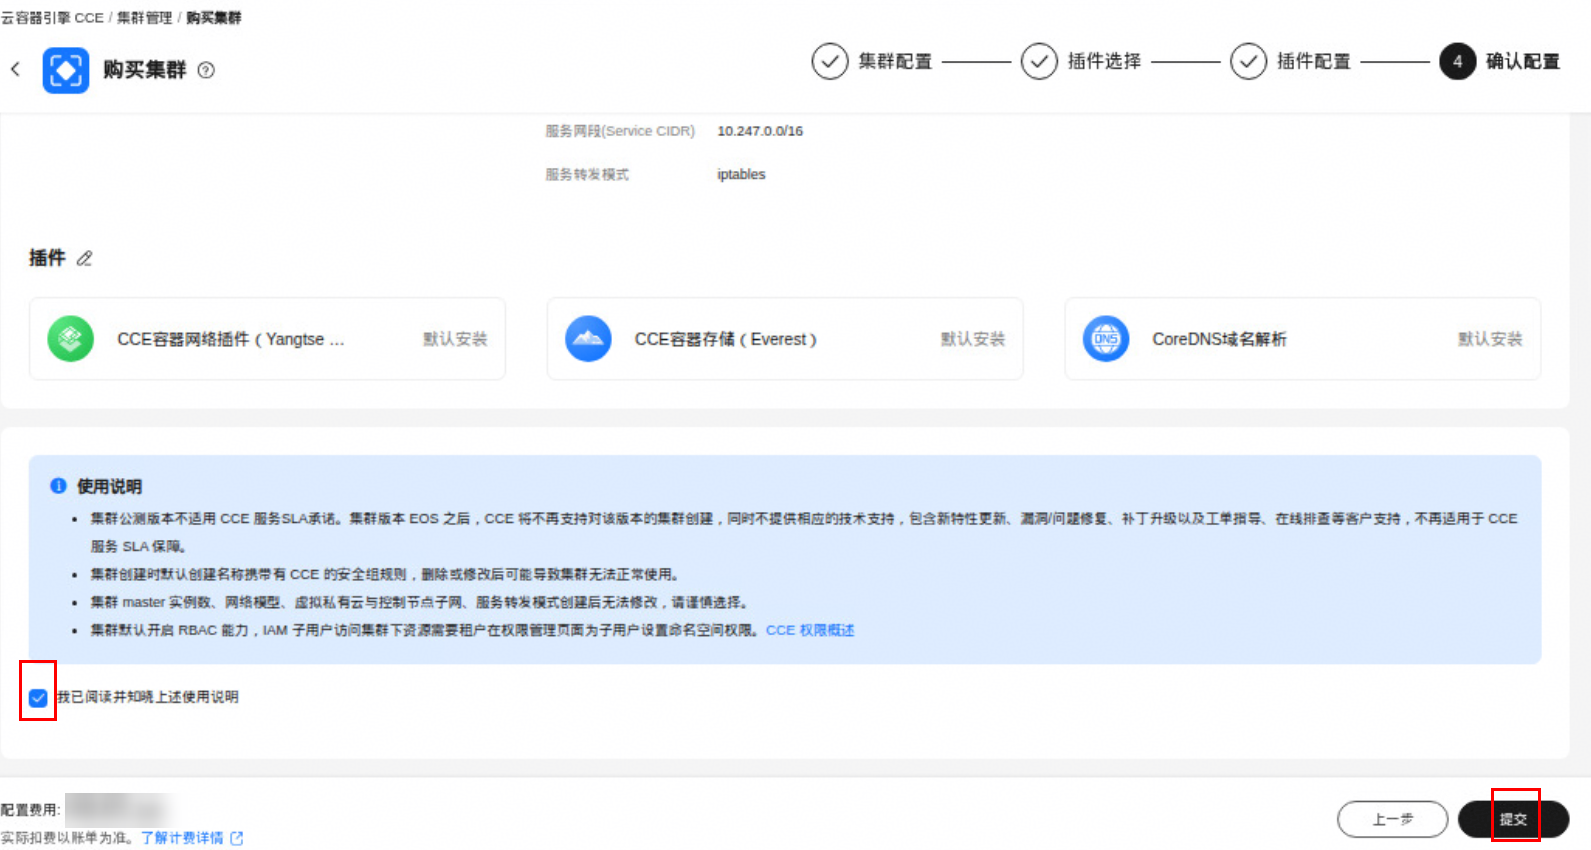This screenshot has height=850, width=1591.
Task: Click 默认安装 on the Yangtse card
Action: click(455, 339)
